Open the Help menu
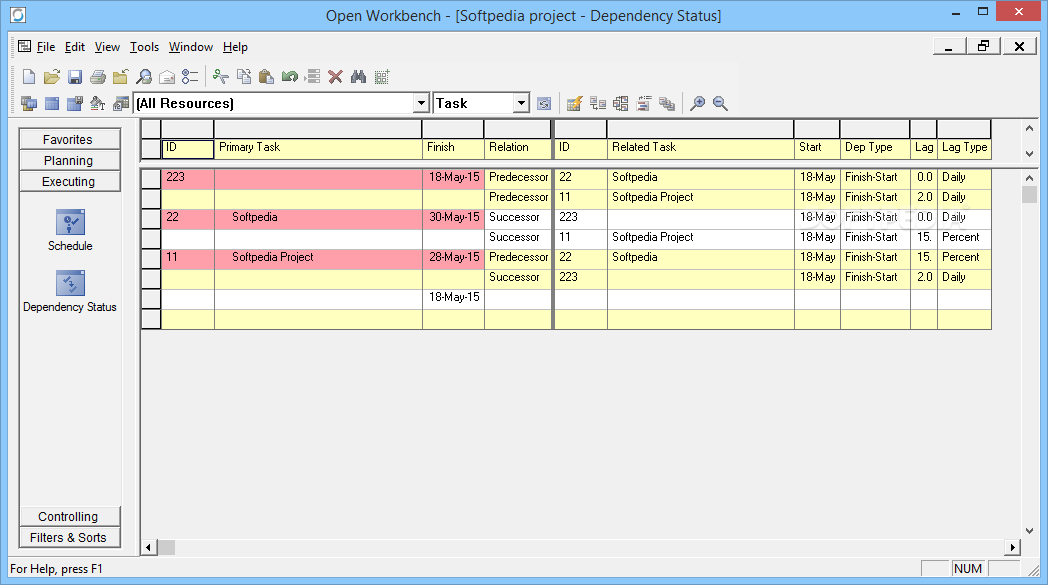Viewport: 1048px width, 585px height. point(235,47)
